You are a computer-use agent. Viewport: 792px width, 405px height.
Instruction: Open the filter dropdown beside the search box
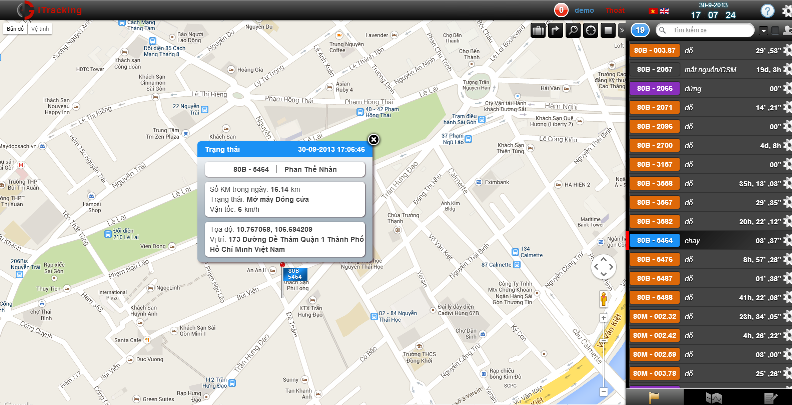763,31
